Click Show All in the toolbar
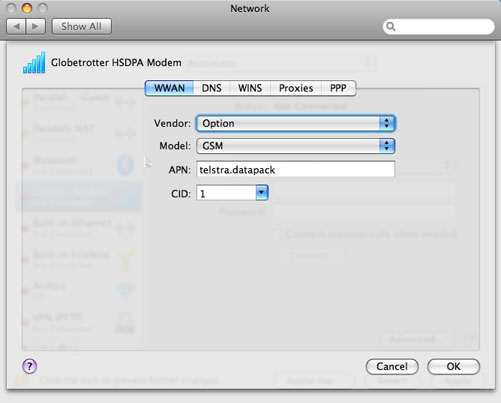 click(x=81, y=26)
